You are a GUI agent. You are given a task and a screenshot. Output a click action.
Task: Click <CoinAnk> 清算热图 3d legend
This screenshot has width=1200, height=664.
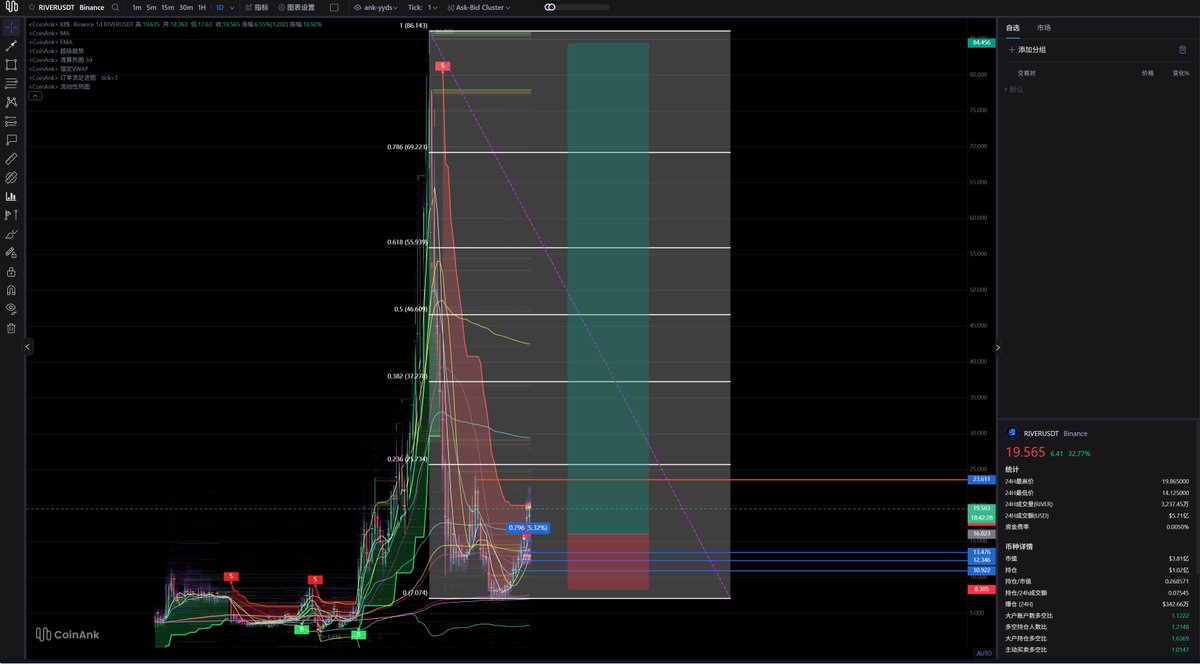tap(60, 59)
